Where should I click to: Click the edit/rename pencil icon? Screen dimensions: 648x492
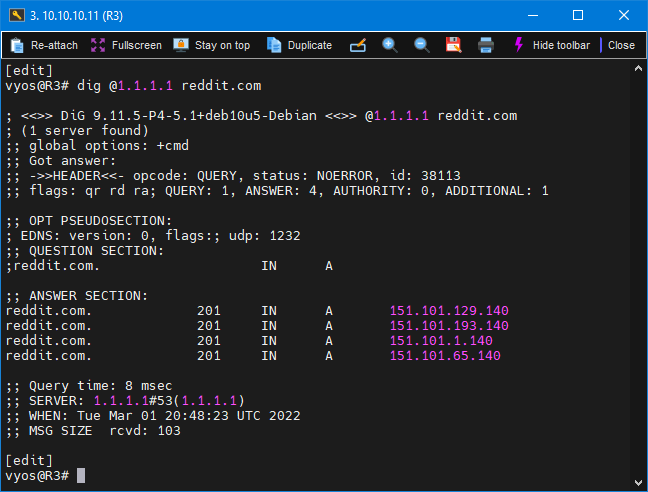[x=358, y=45]
